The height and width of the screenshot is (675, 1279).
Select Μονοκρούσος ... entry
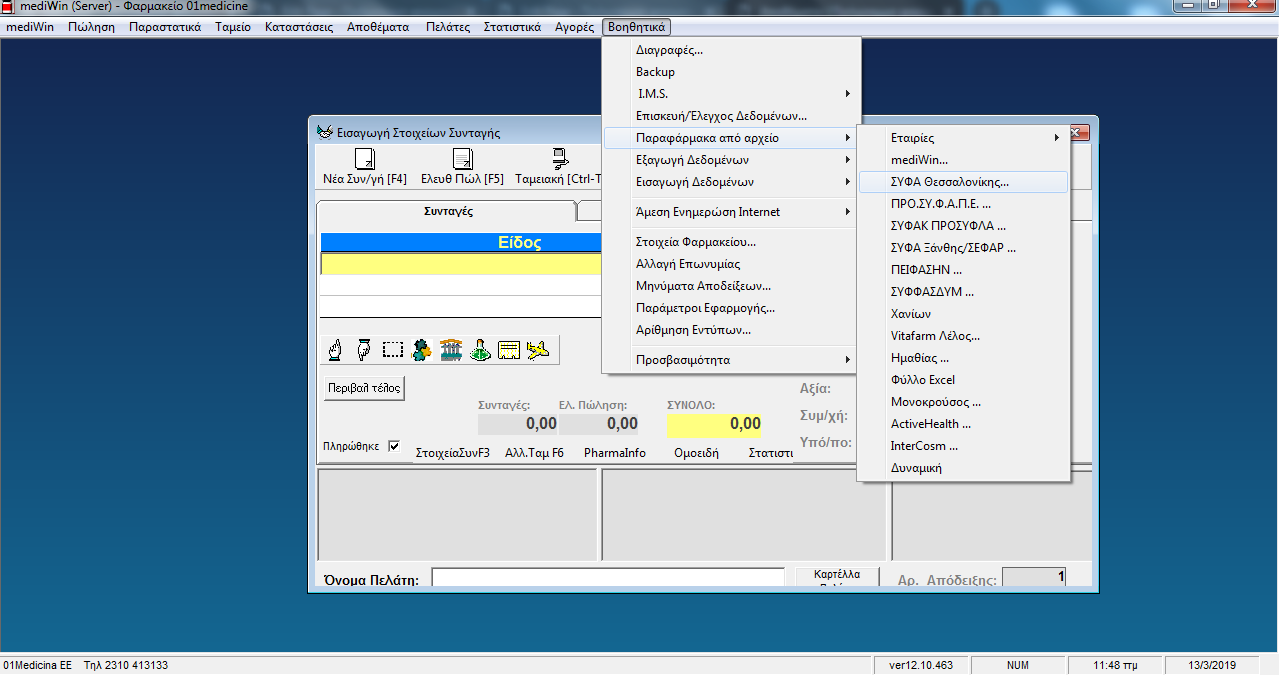point(964,402)
